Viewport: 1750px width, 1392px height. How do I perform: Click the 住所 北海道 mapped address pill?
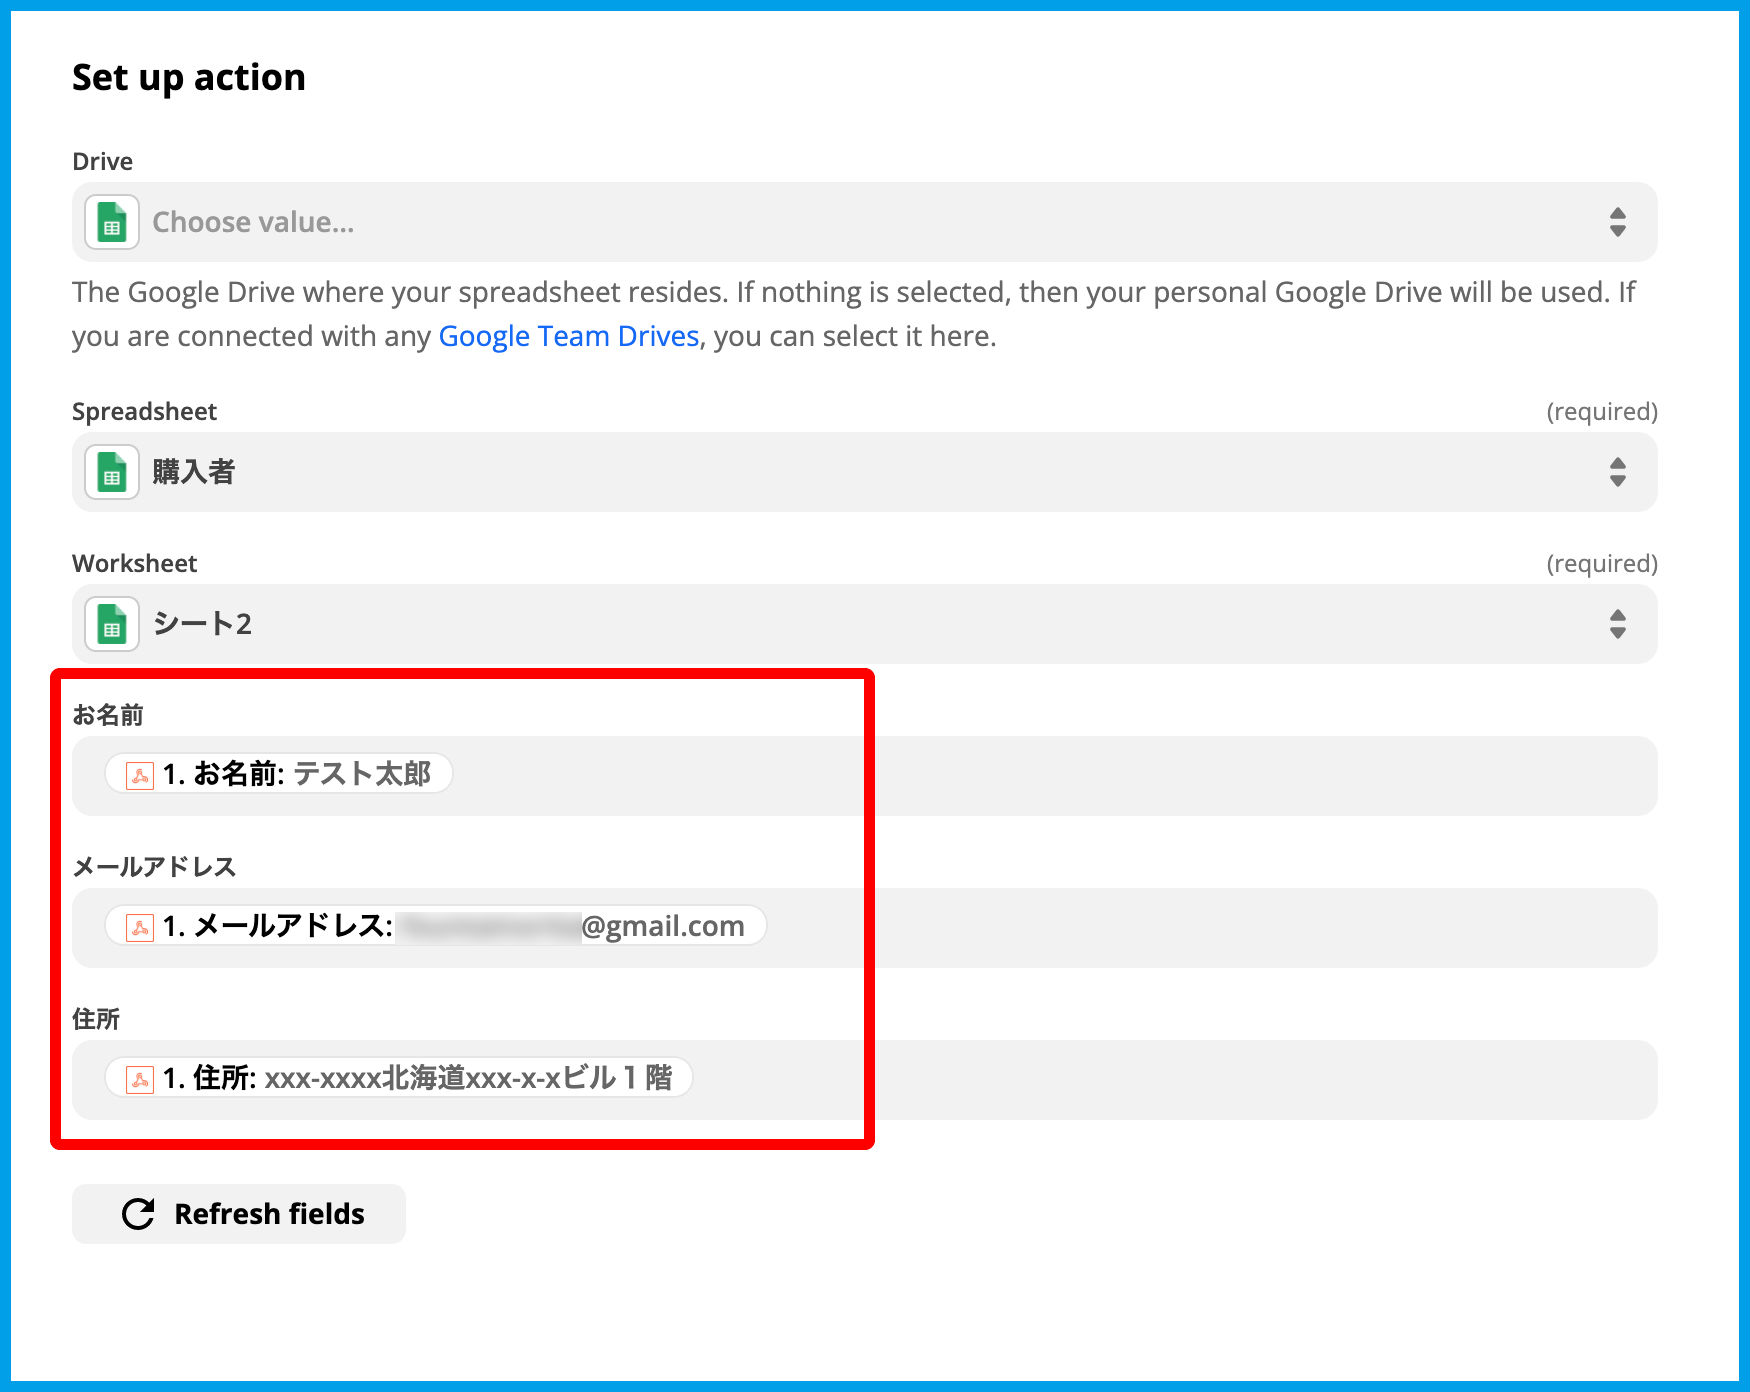pos(416,1078)
